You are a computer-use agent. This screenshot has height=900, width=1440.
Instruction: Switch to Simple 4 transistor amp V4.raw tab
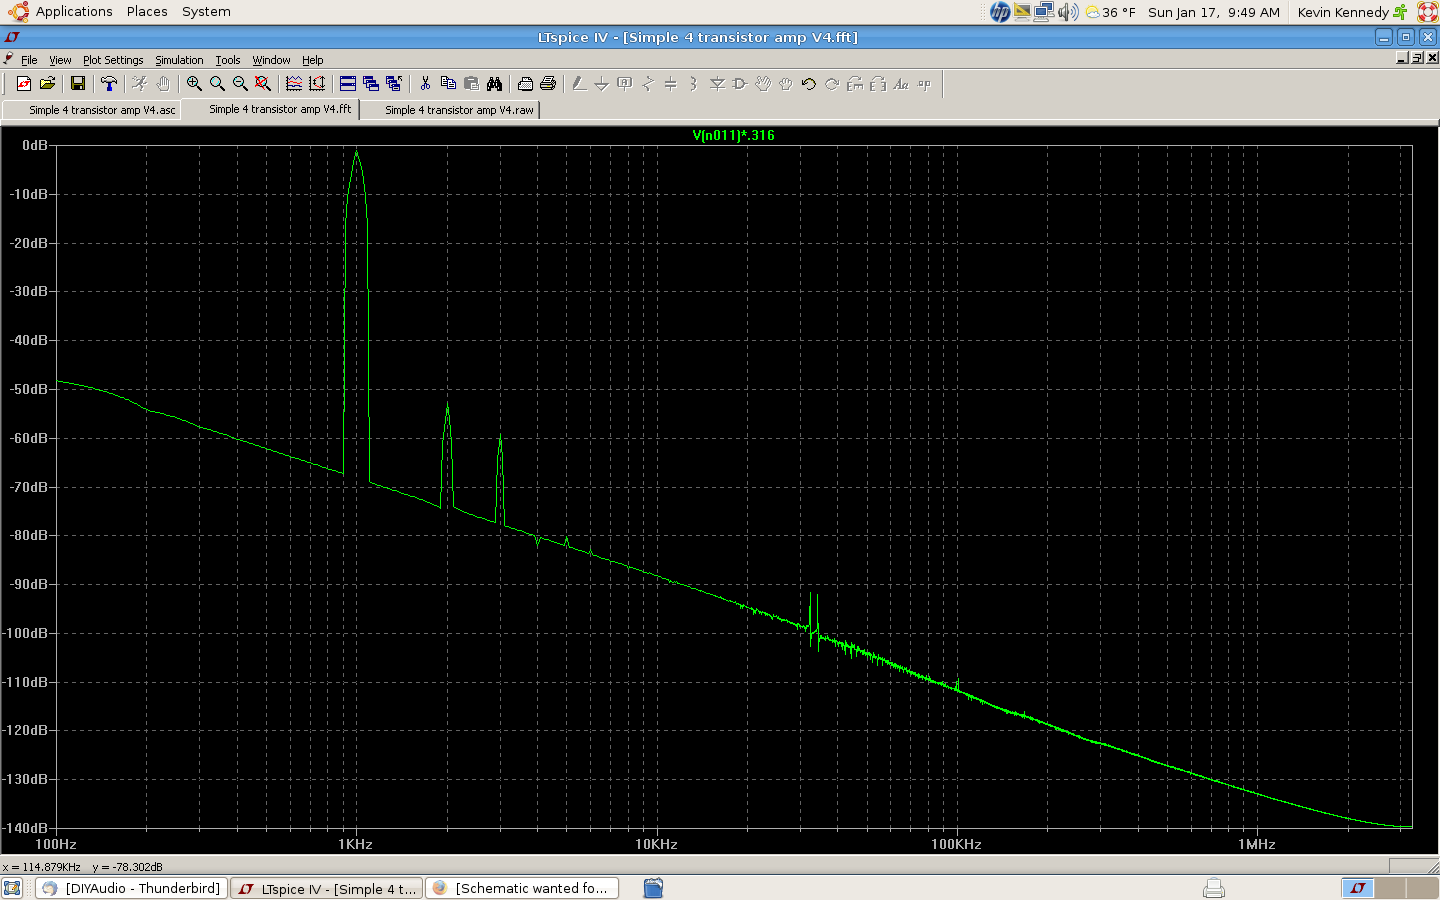[x=450, y=110]
